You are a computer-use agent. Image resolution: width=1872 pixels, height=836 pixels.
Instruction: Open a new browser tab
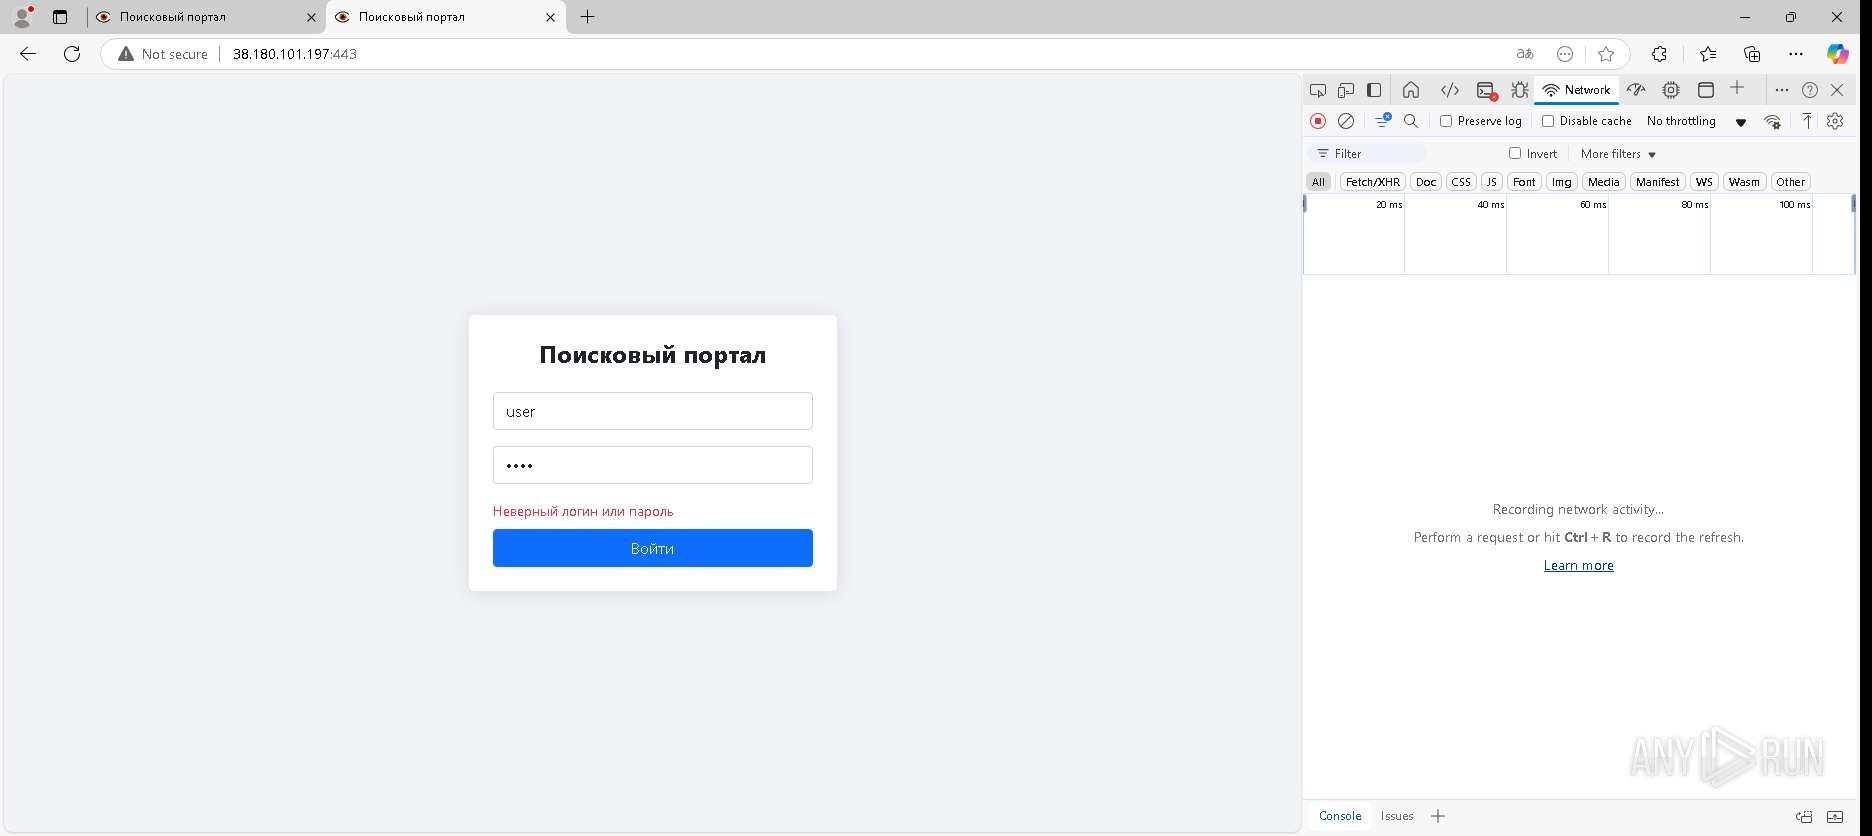click(587, 17)
